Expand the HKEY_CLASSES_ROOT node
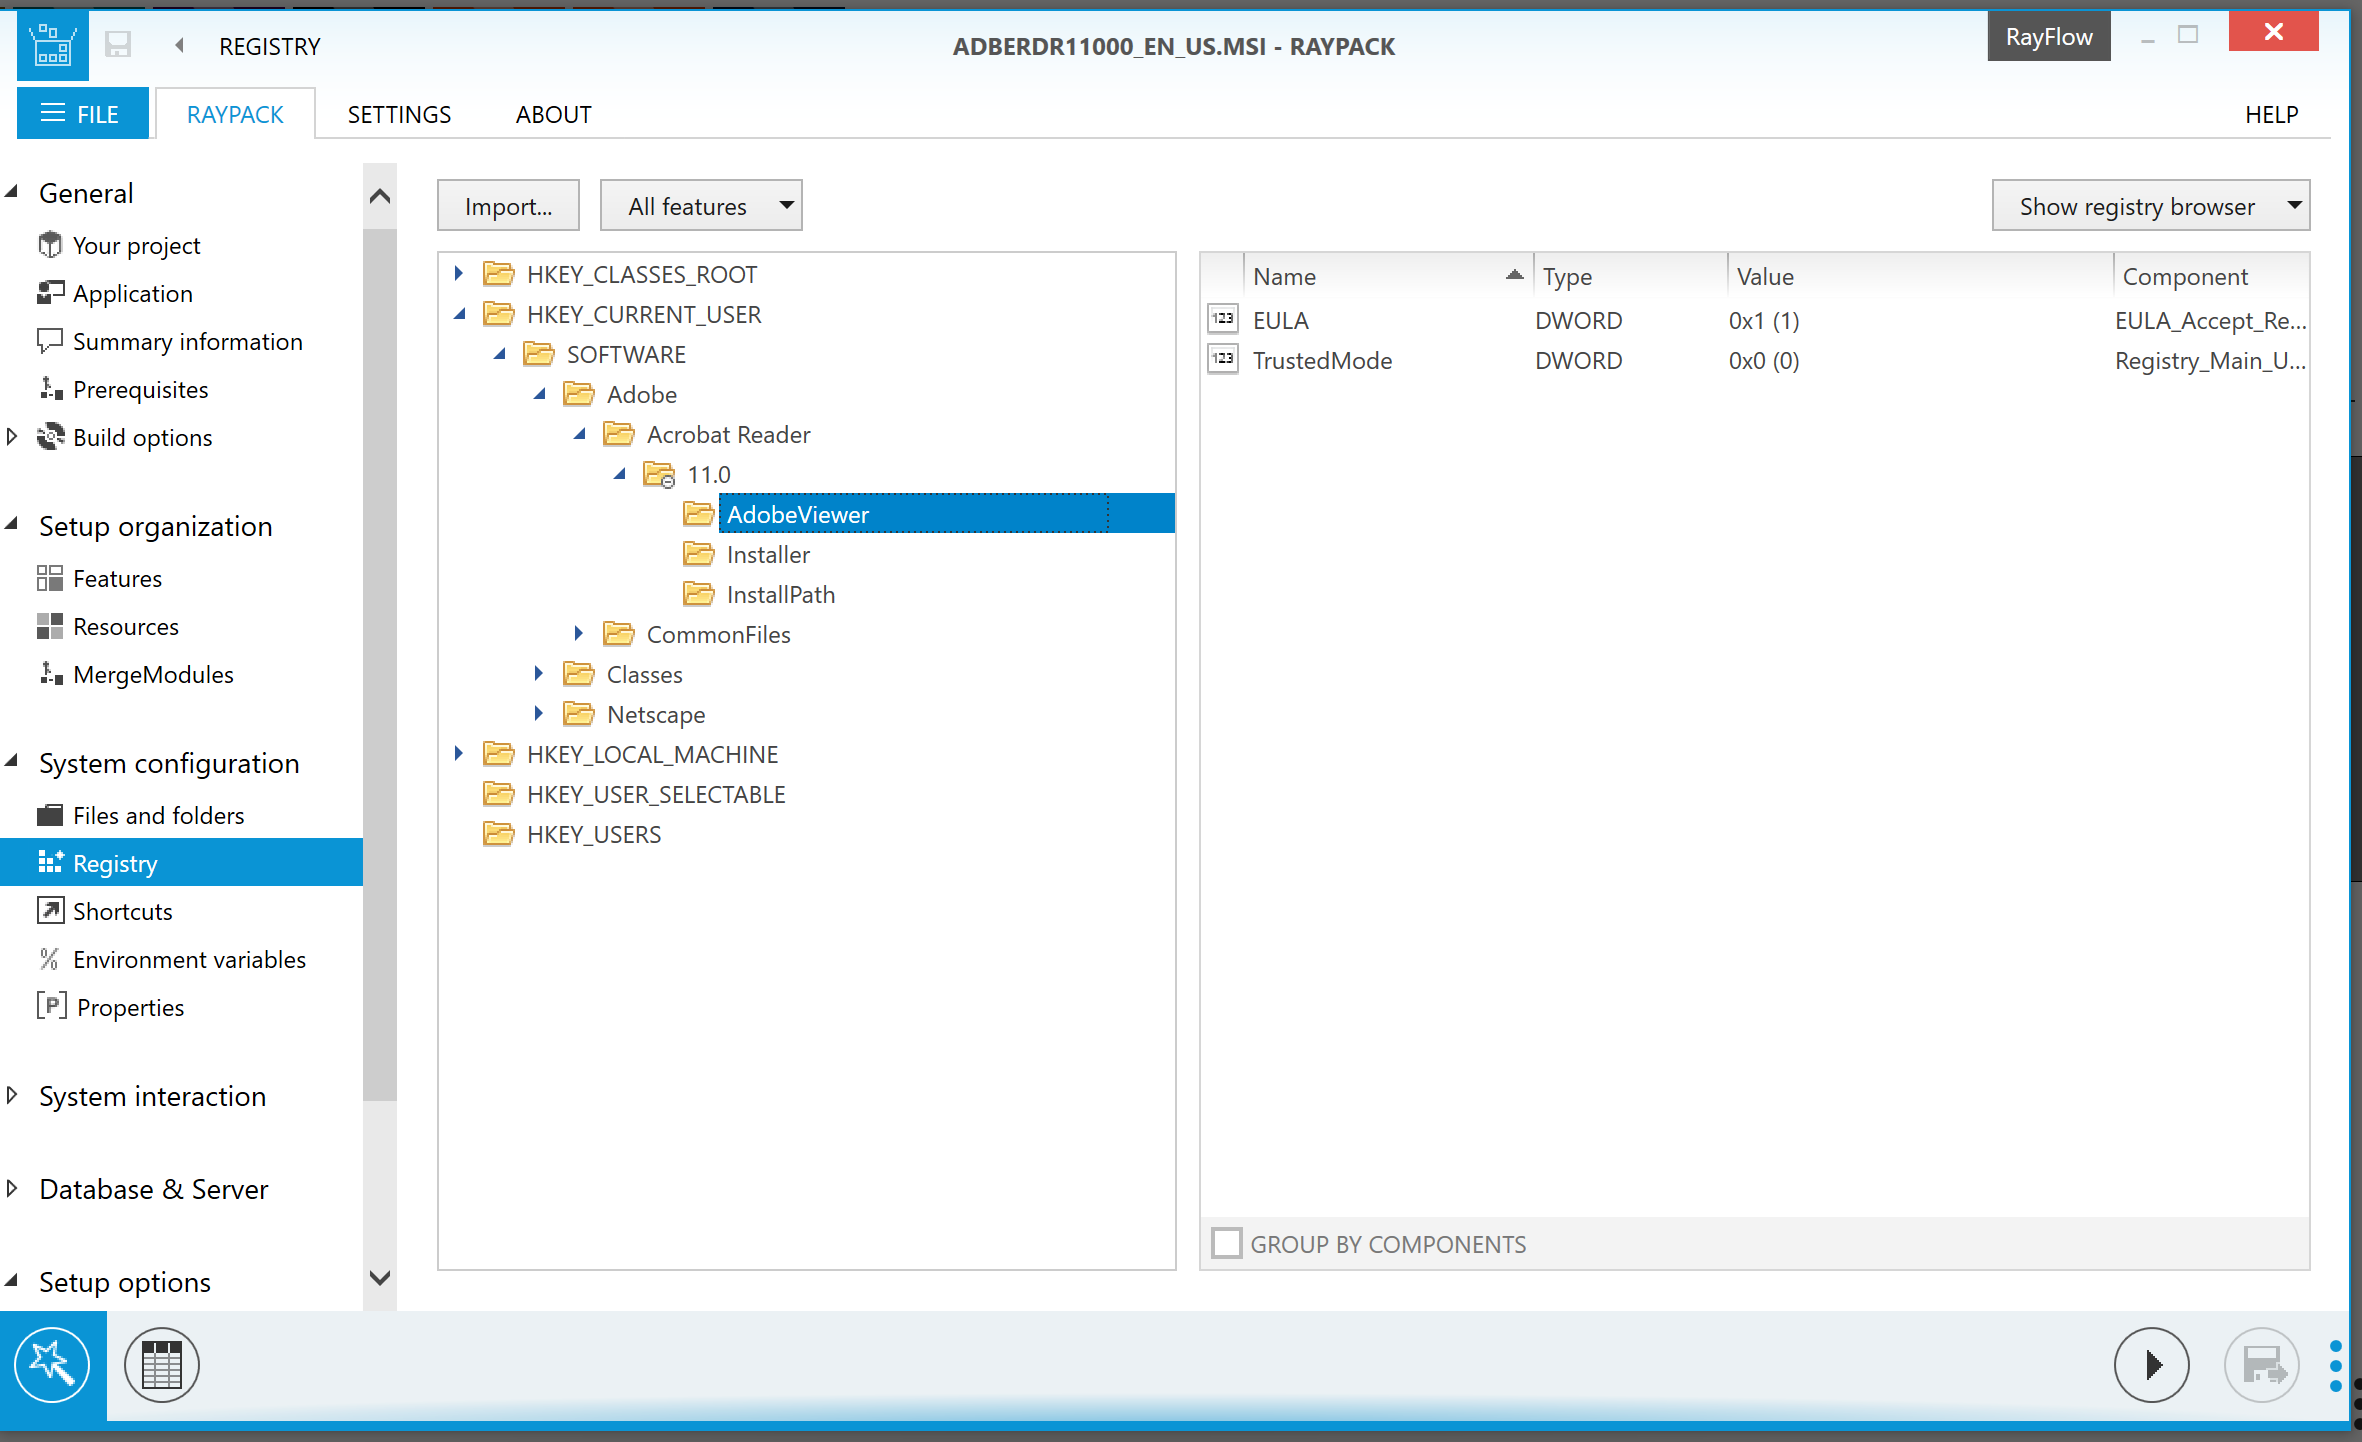This screenshot has height=1442, width=2362. click(x=459, y=273)
